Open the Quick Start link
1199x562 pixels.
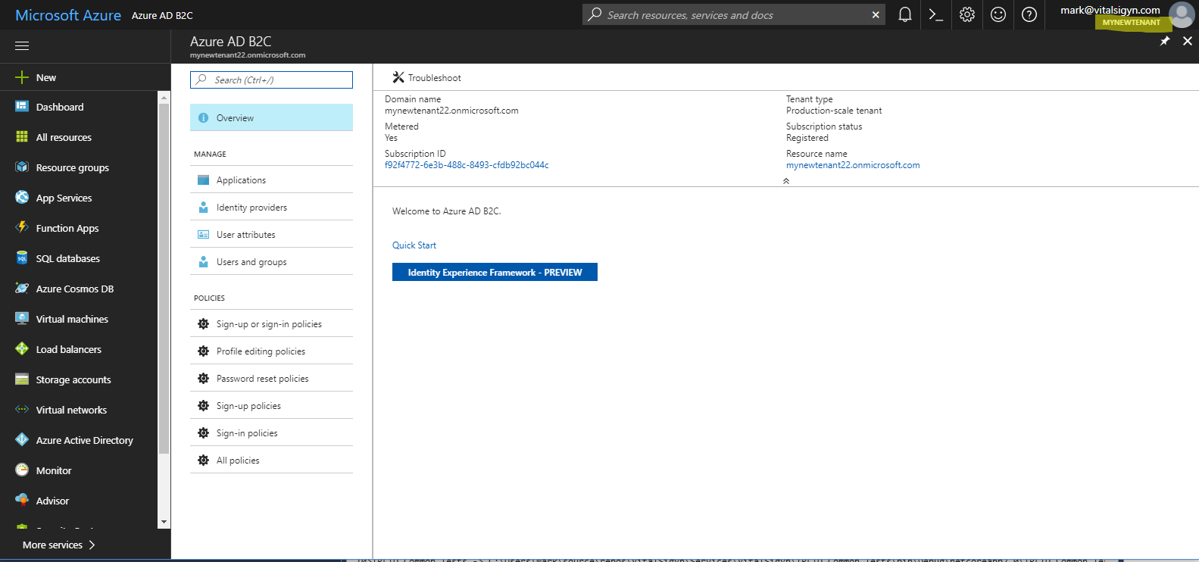[x=414, y=245]
